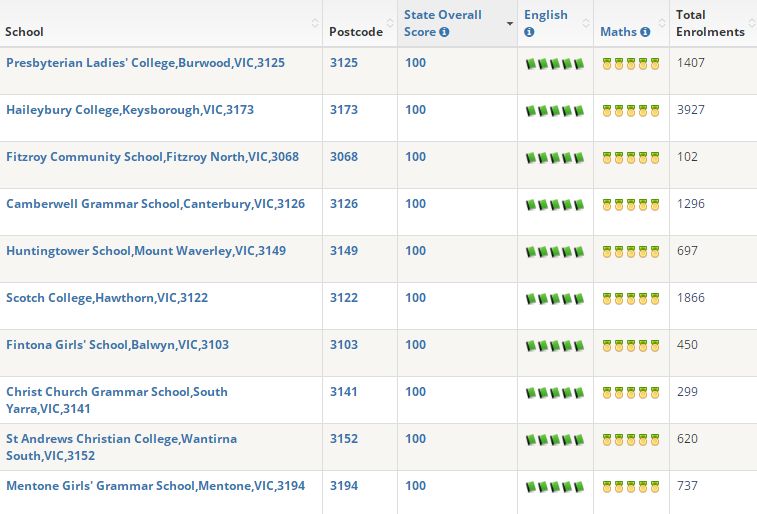The image size is (757, 514).
Task: Click score 100 for Haileybury College
Action: (415, 110)
